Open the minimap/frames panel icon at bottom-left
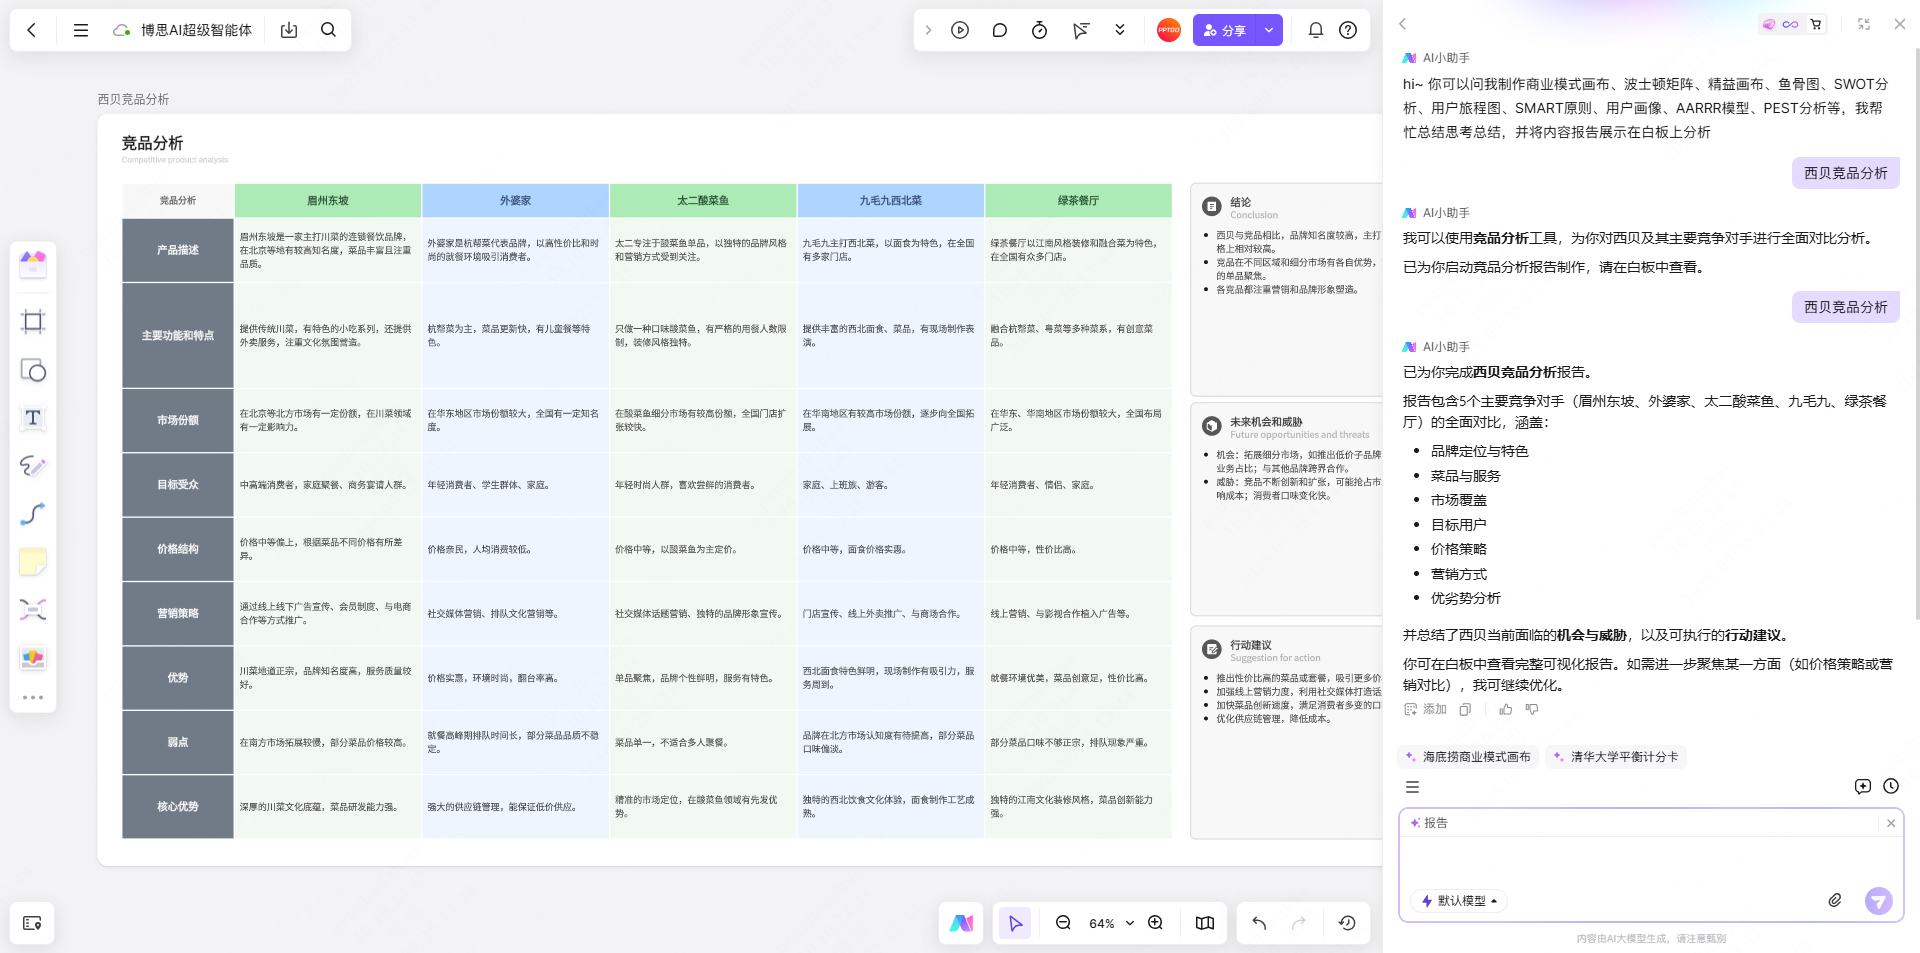 [32, 923]
